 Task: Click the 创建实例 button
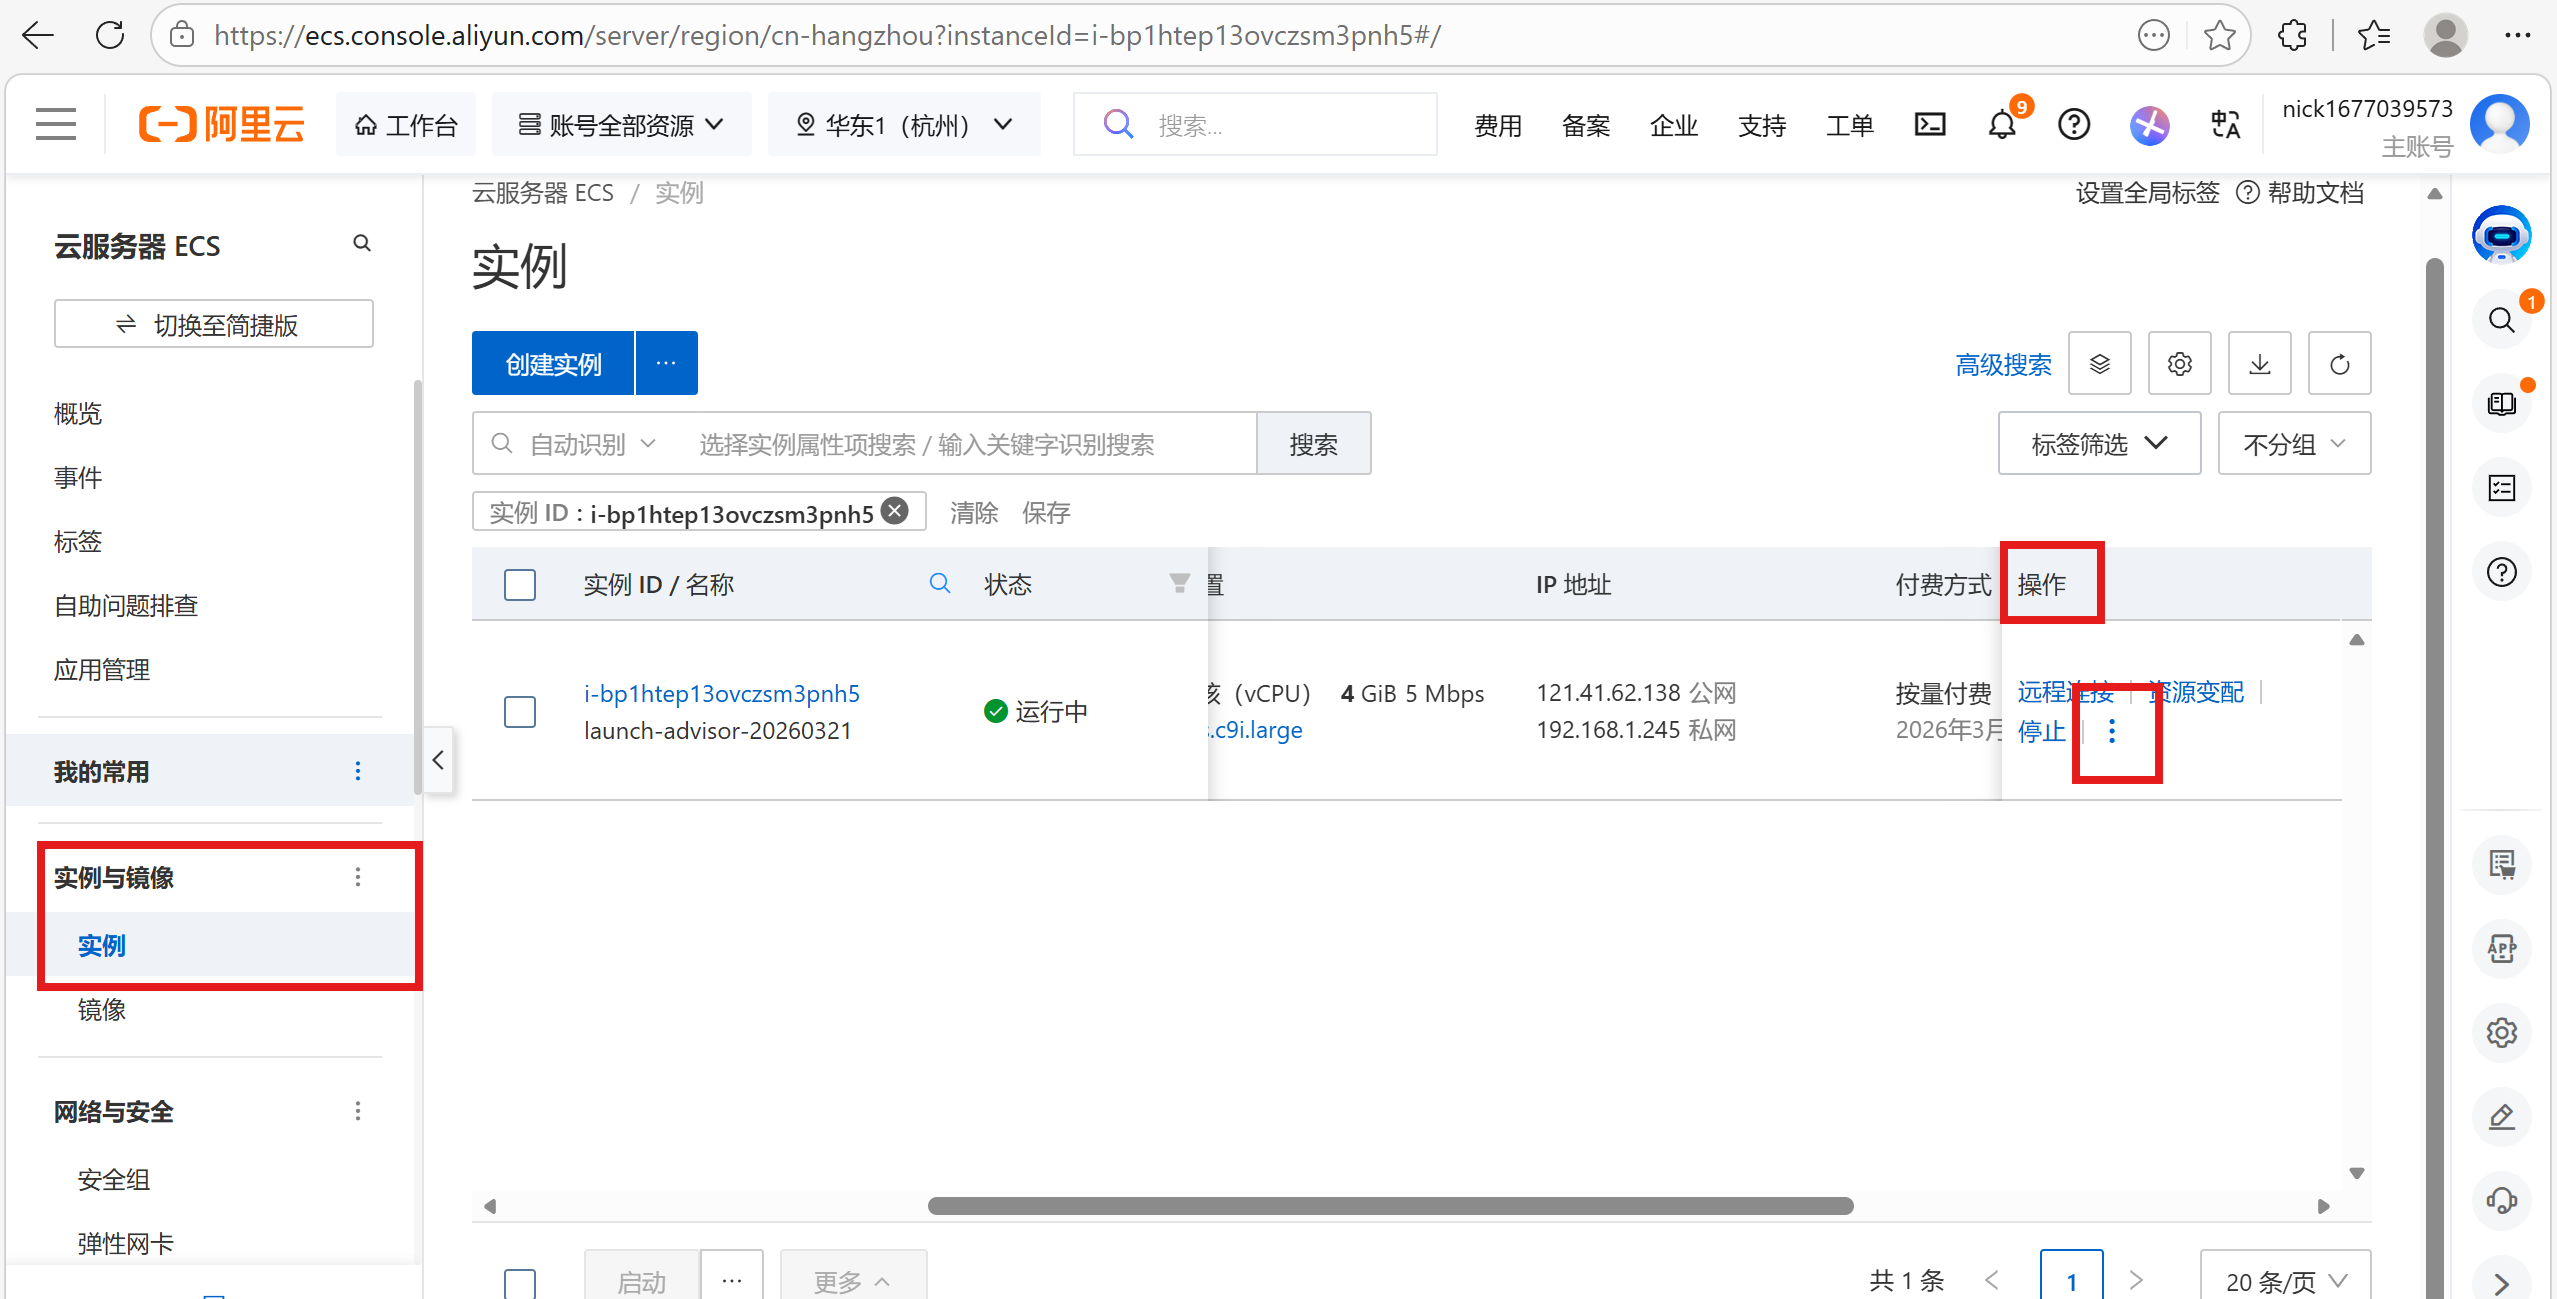(553, 364)
